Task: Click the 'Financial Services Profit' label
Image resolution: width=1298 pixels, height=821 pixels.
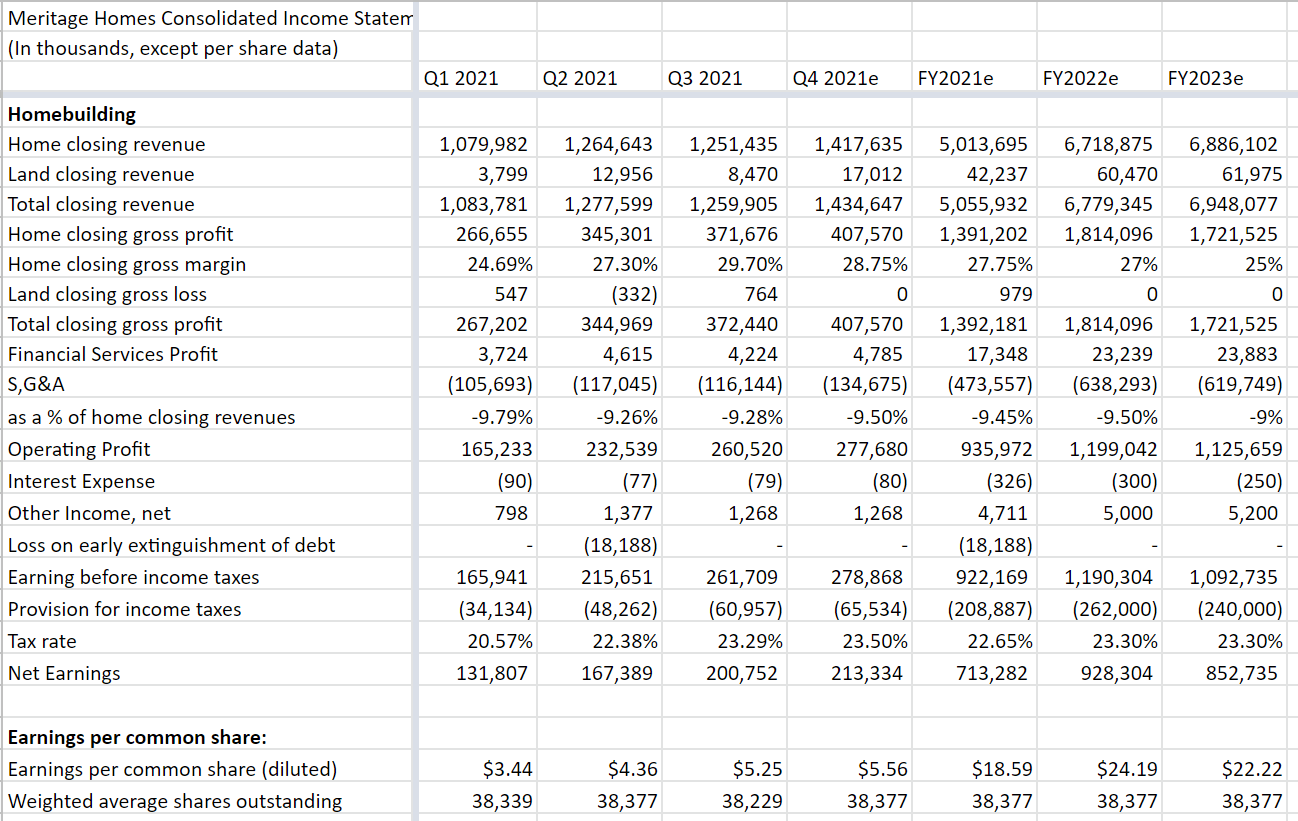Action: [112, 354]
